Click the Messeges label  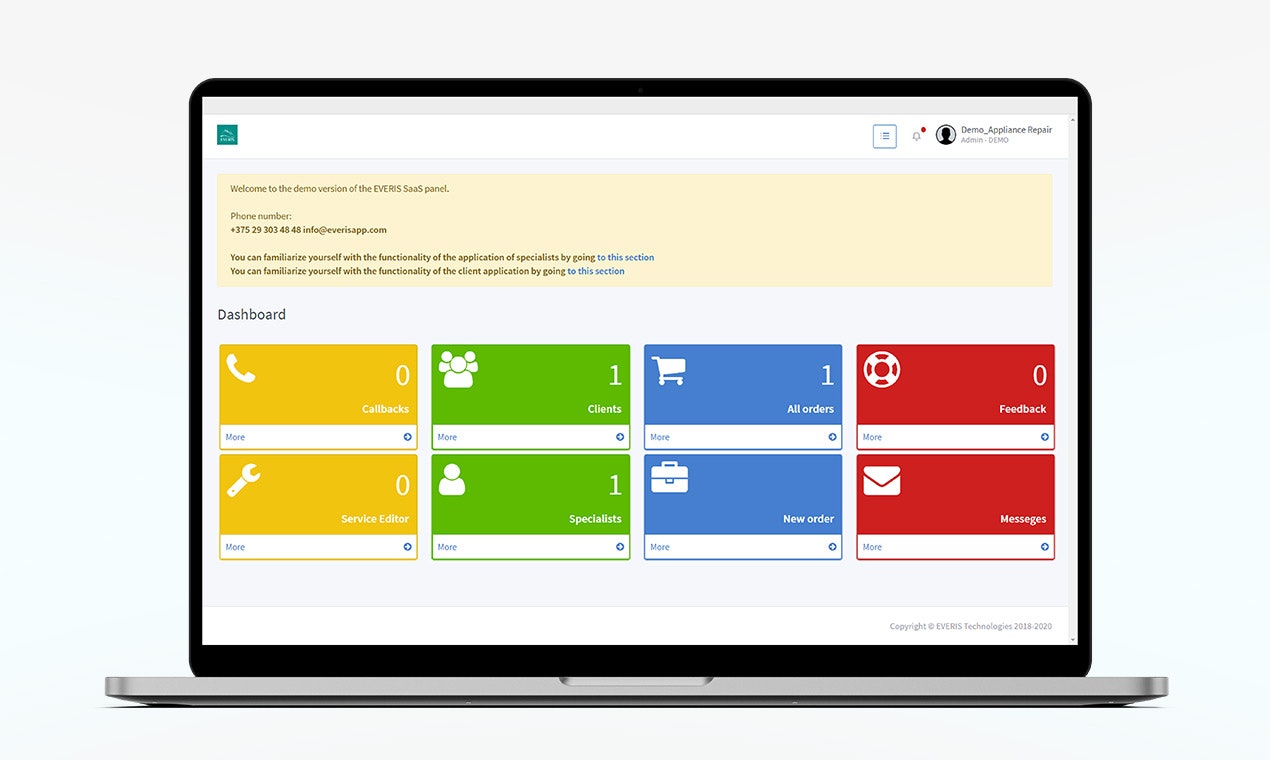tap(1023, 519)
